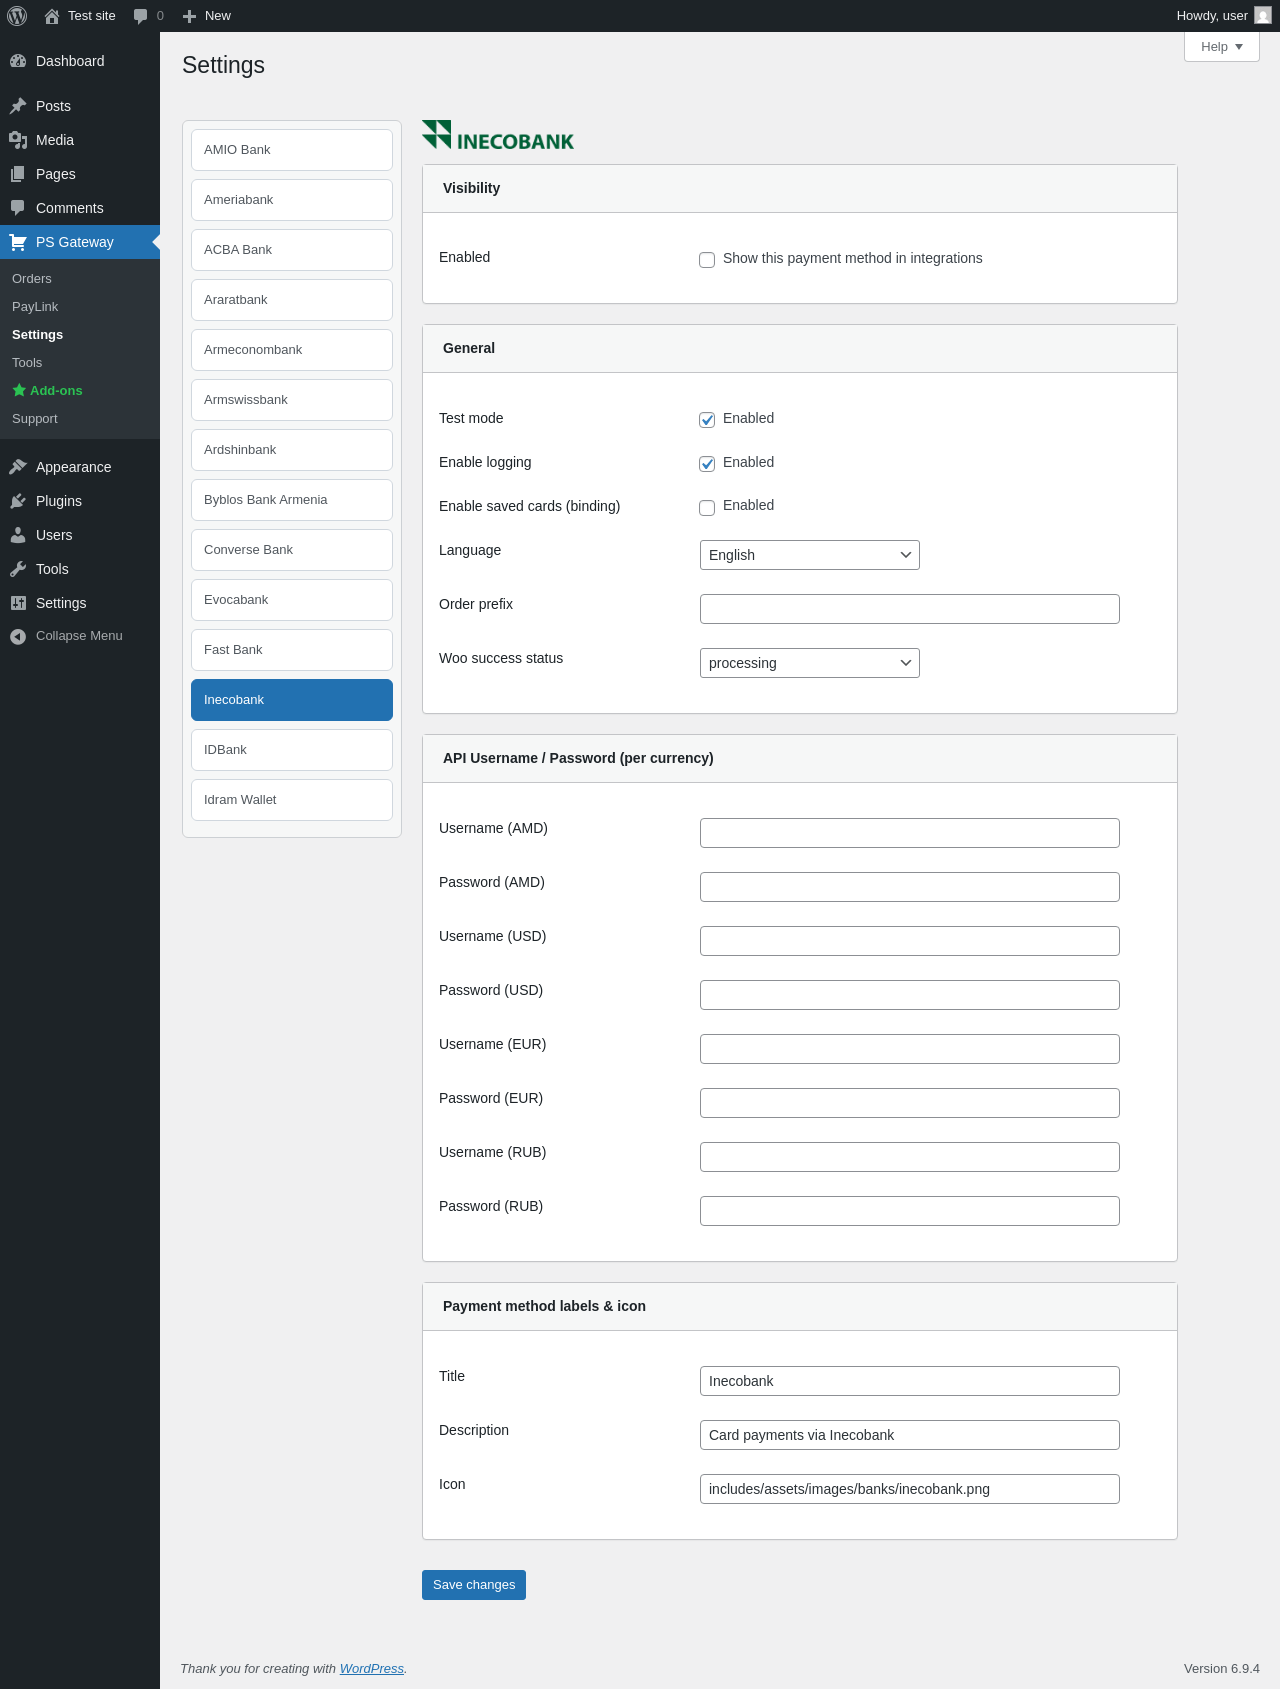Expand the Help panel
The width and height of the screenshot is (1280, 1689).
coord(1222,47)
